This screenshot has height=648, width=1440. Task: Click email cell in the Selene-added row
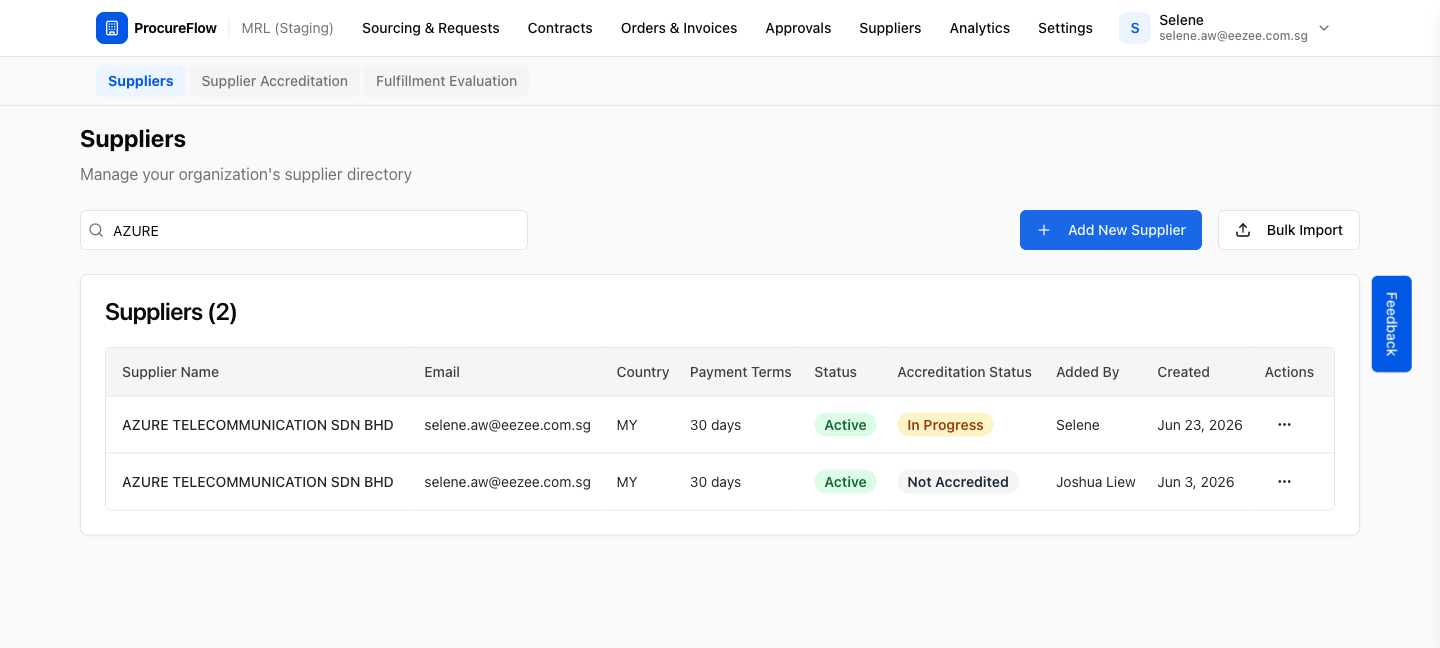507,425
